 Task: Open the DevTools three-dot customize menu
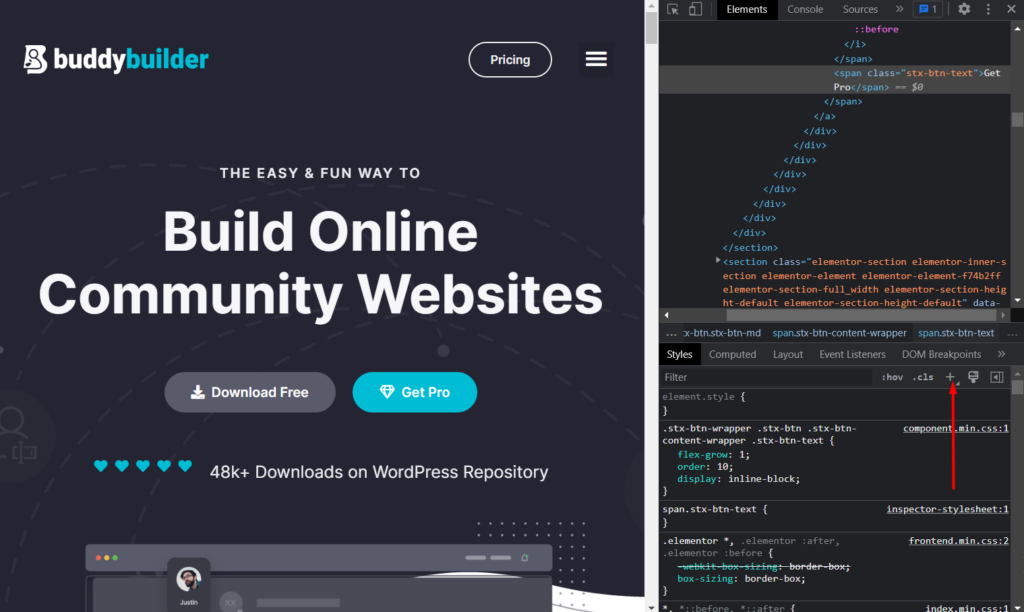pyautogui.click(x=988, y=9)
